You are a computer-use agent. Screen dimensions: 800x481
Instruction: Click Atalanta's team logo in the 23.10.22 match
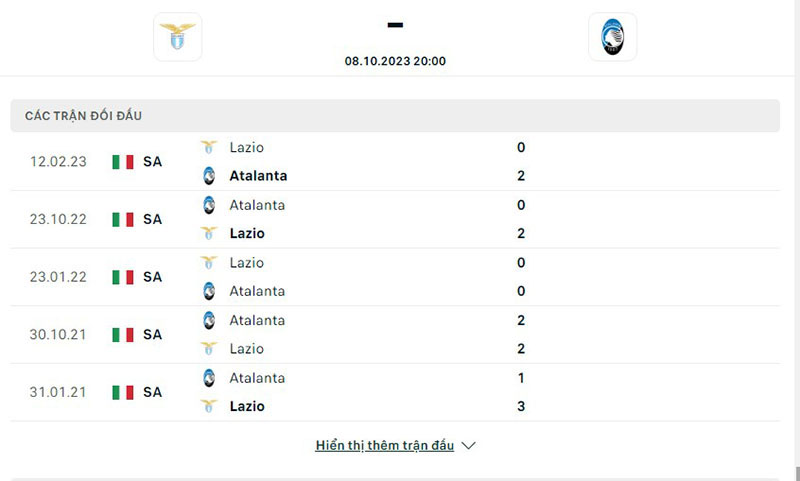point(209,205)
